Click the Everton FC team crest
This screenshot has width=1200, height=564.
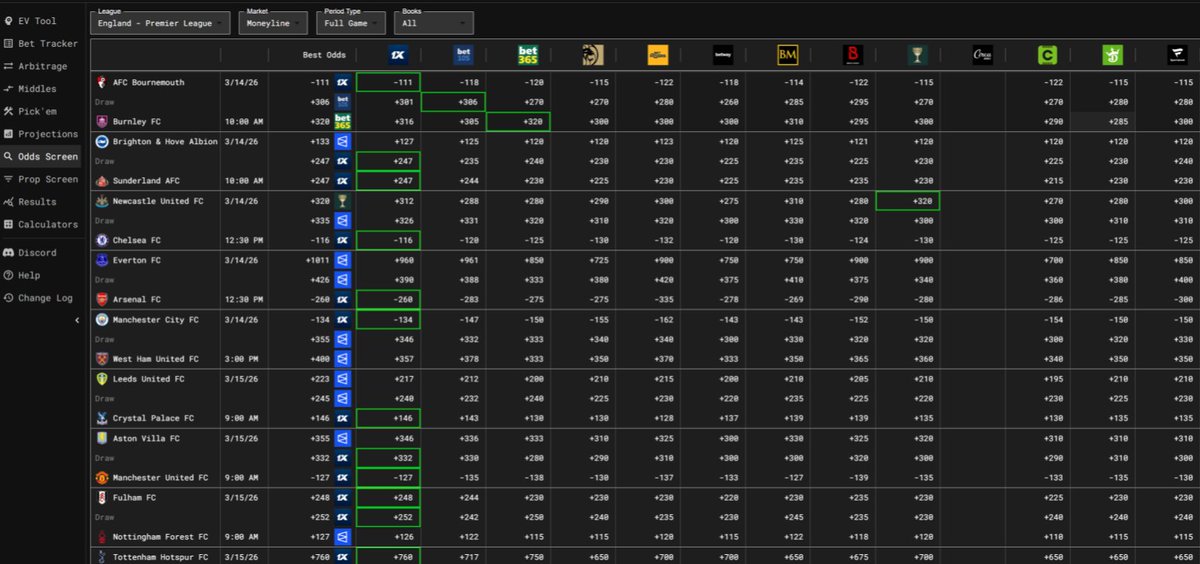(x=101, y=260)
